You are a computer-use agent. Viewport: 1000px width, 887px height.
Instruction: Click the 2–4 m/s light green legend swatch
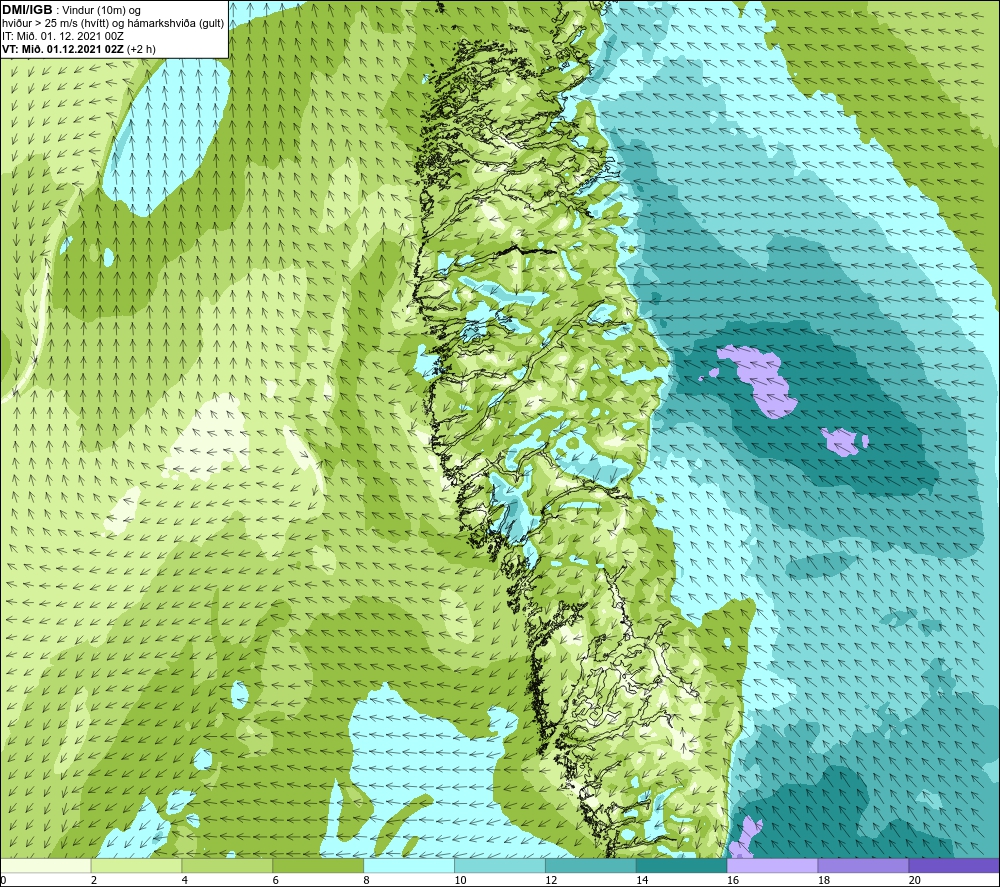point(136,865)
